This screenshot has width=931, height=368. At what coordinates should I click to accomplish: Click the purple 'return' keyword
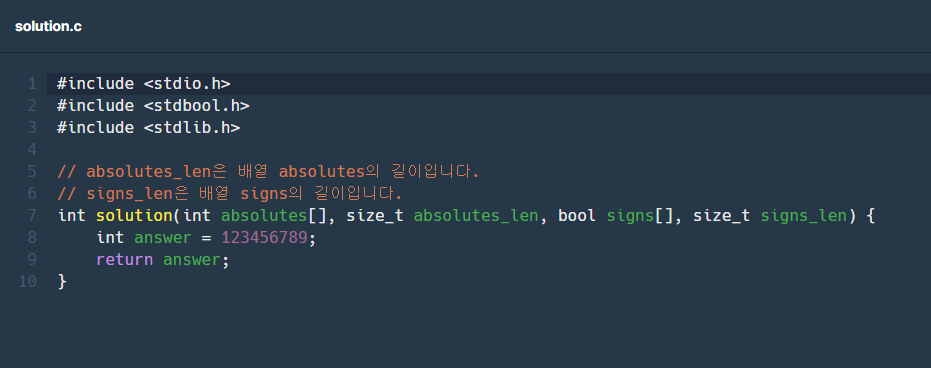point(125,259)
